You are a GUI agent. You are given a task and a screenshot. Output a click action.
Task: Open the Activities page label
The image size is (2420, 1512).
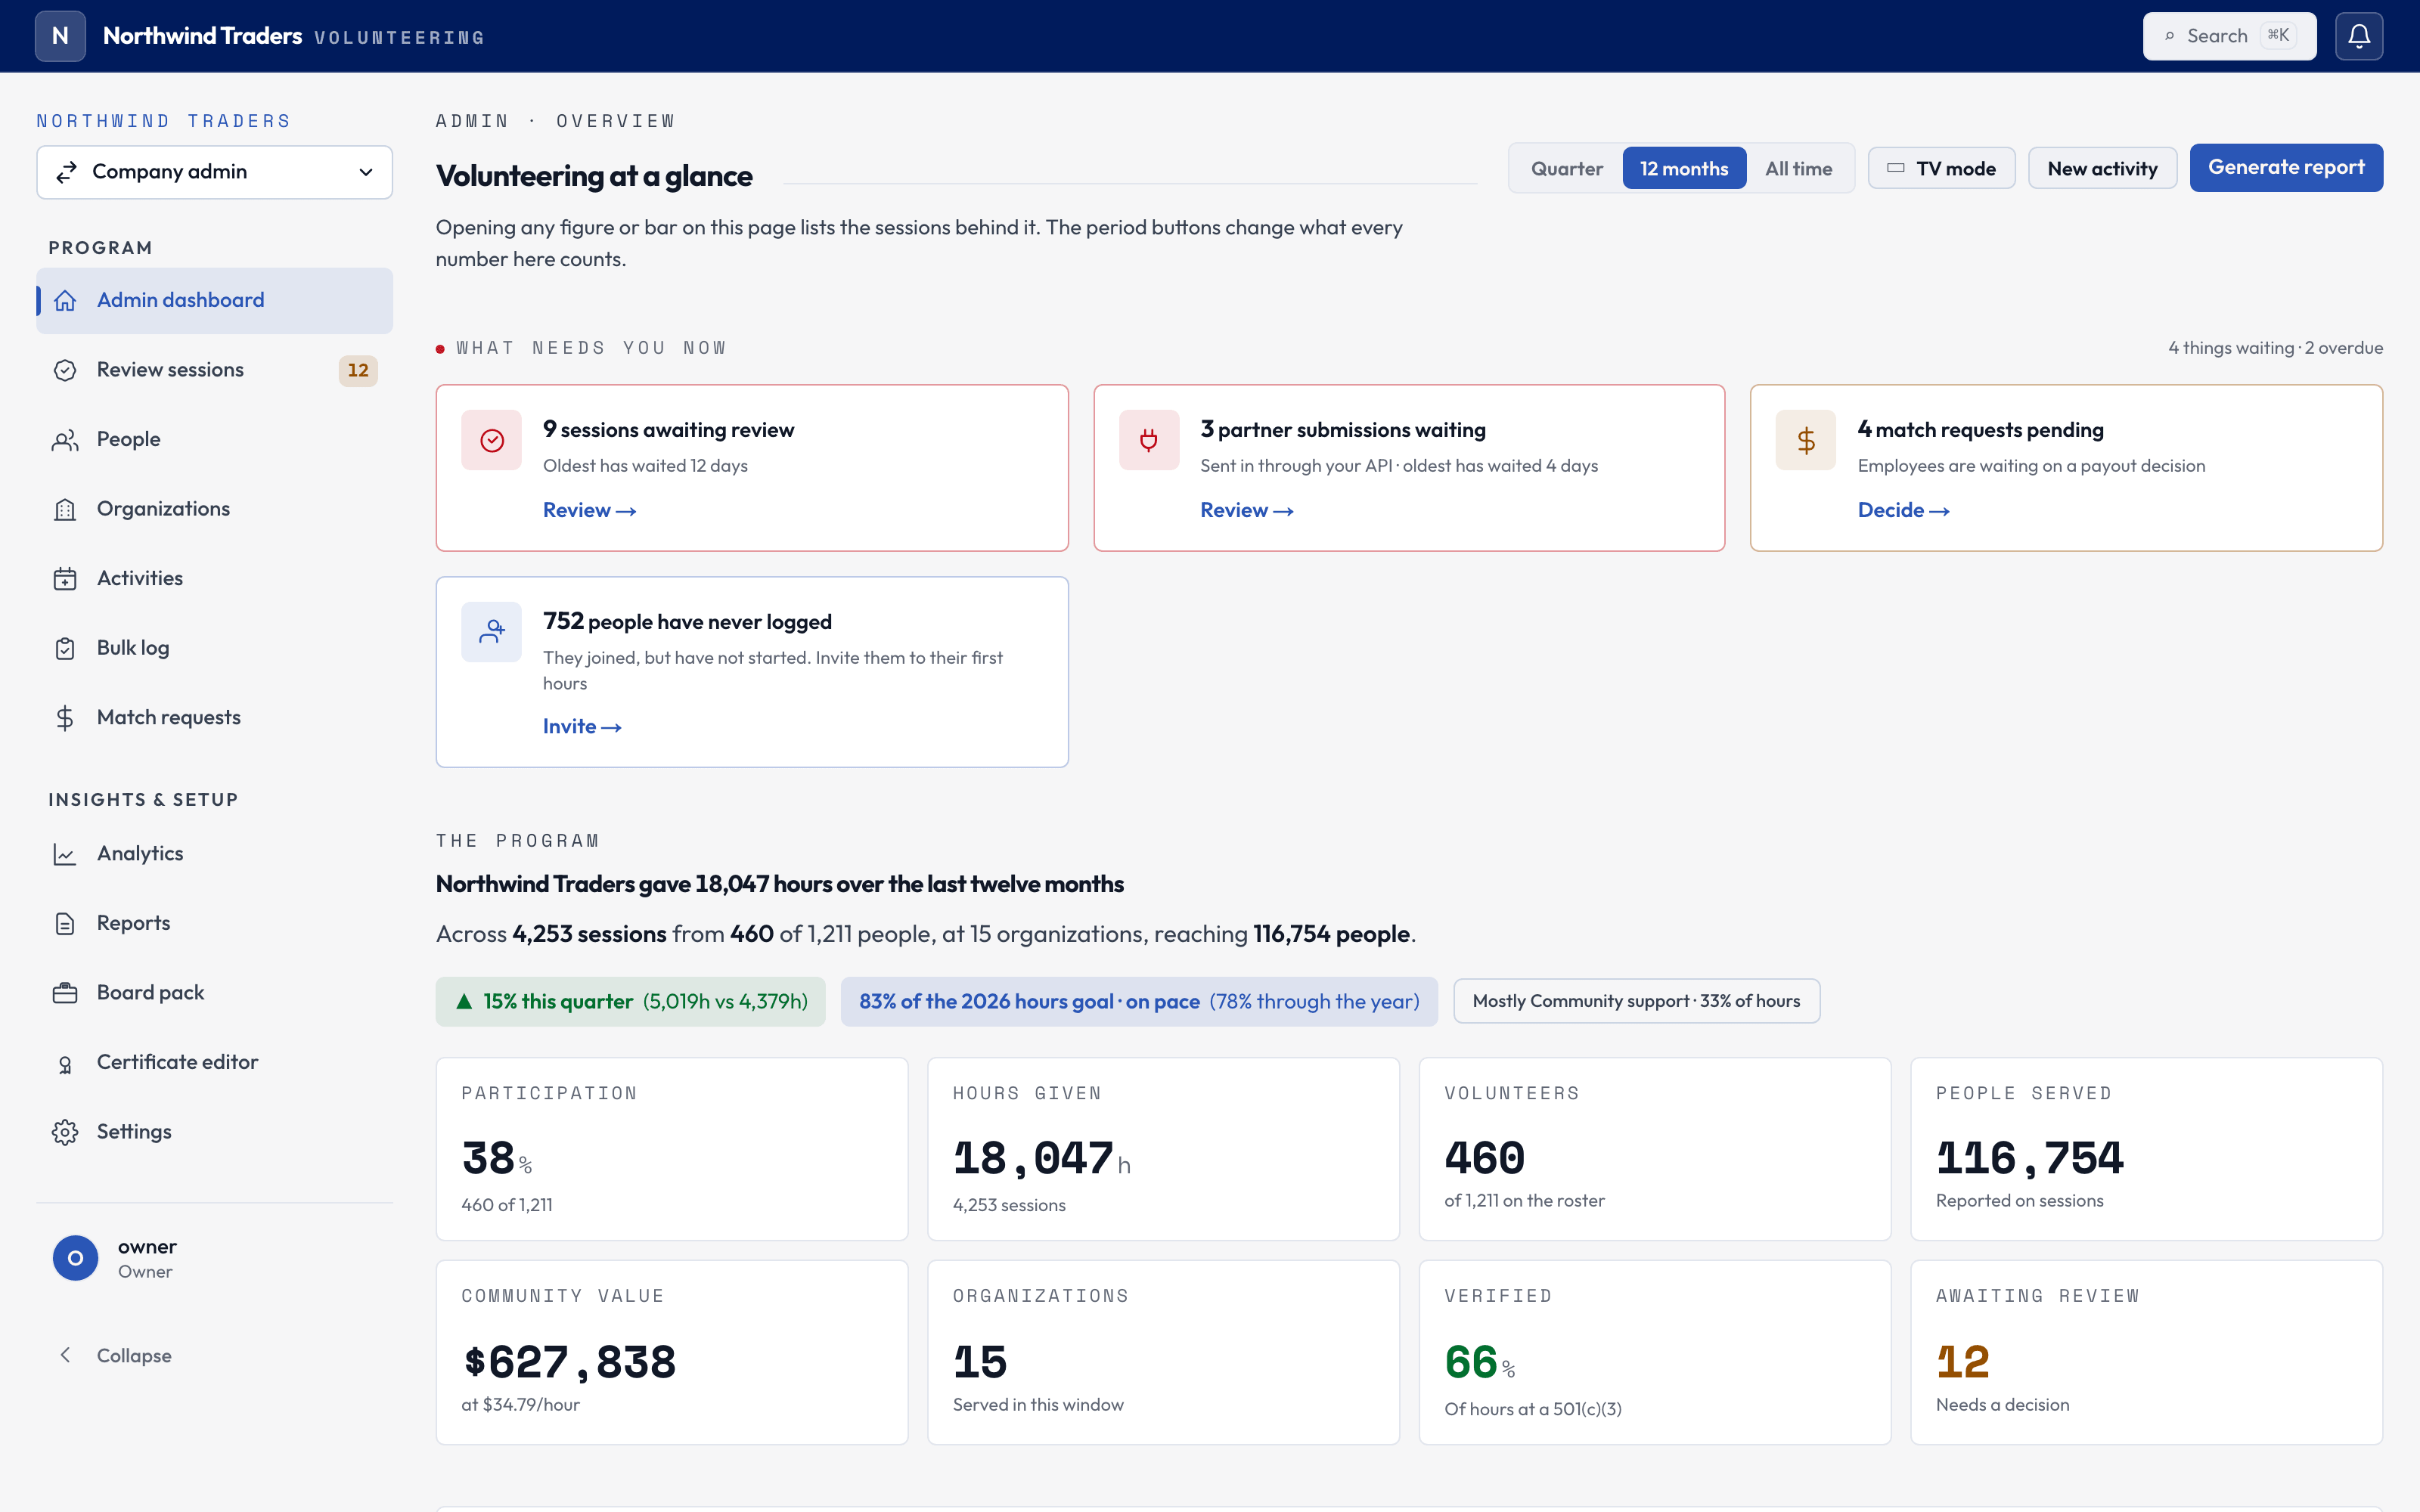click(140, 578)
